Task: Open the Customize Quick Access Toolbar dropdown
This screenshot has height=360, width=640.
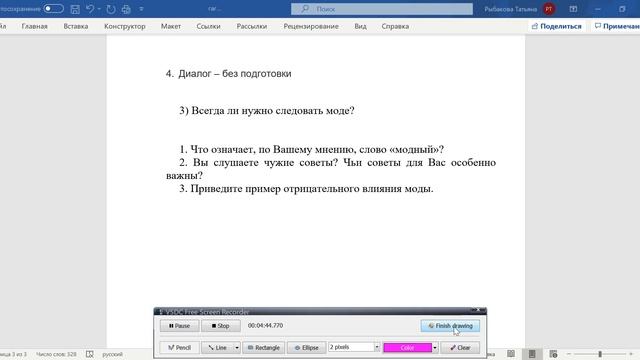Action: tap(141, 9)
